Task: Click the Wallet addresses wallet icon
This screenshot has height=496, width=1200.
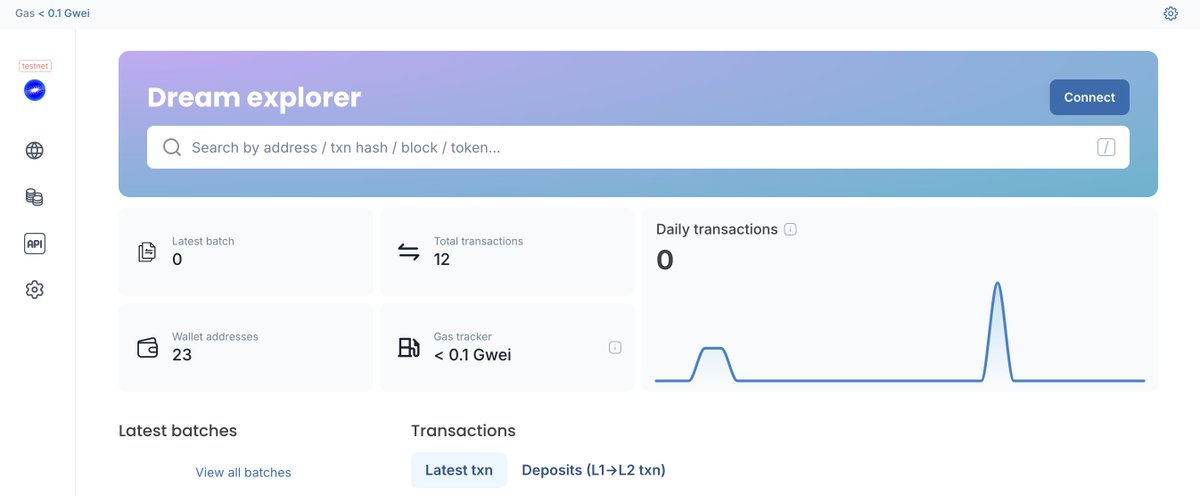Action: 147,348
